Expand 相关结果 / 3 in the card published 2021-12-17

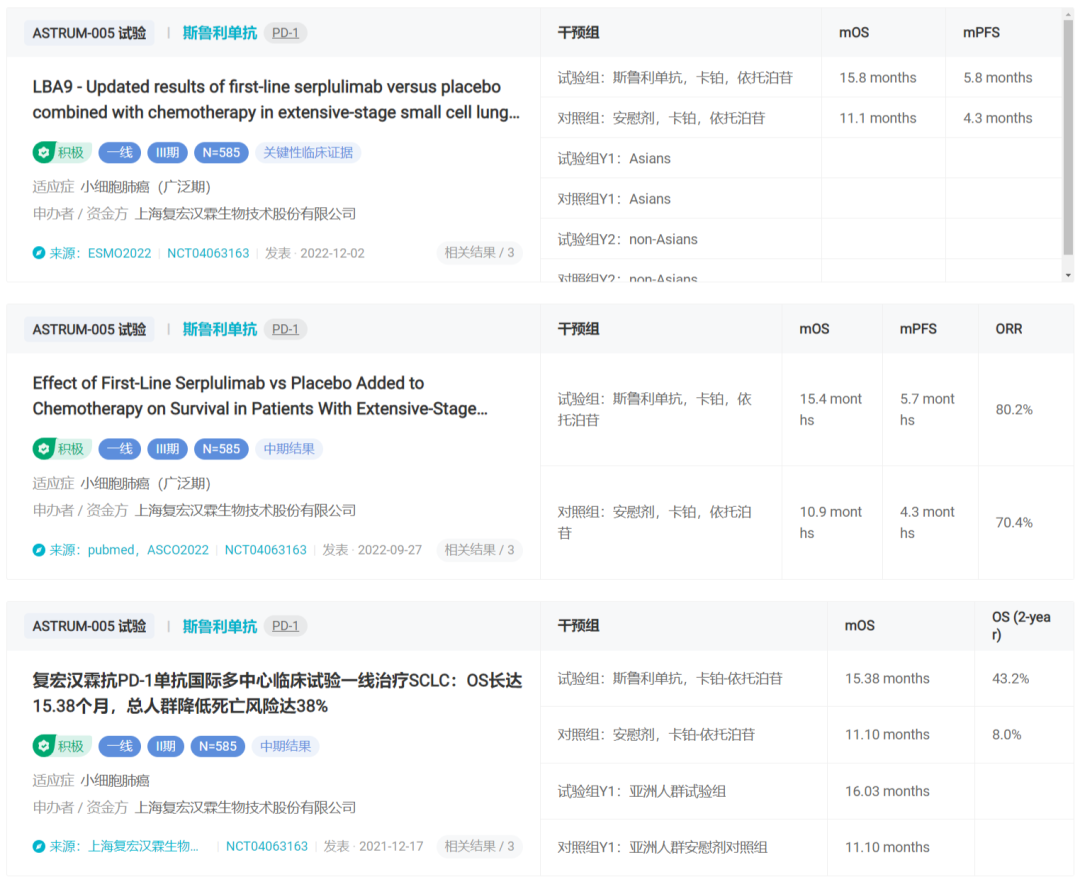coord(479,846)
